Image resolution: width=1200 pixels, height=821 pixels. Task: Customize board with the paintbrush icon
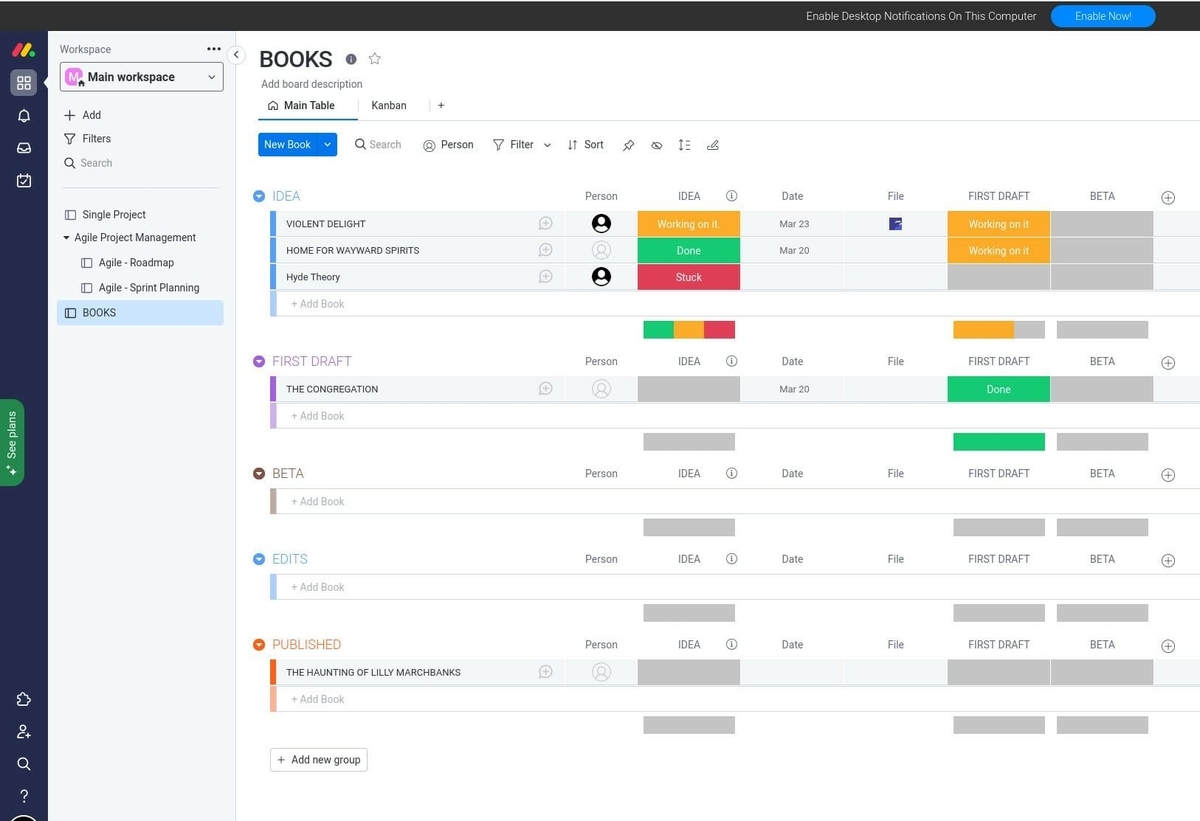click(x=712, y=145)
